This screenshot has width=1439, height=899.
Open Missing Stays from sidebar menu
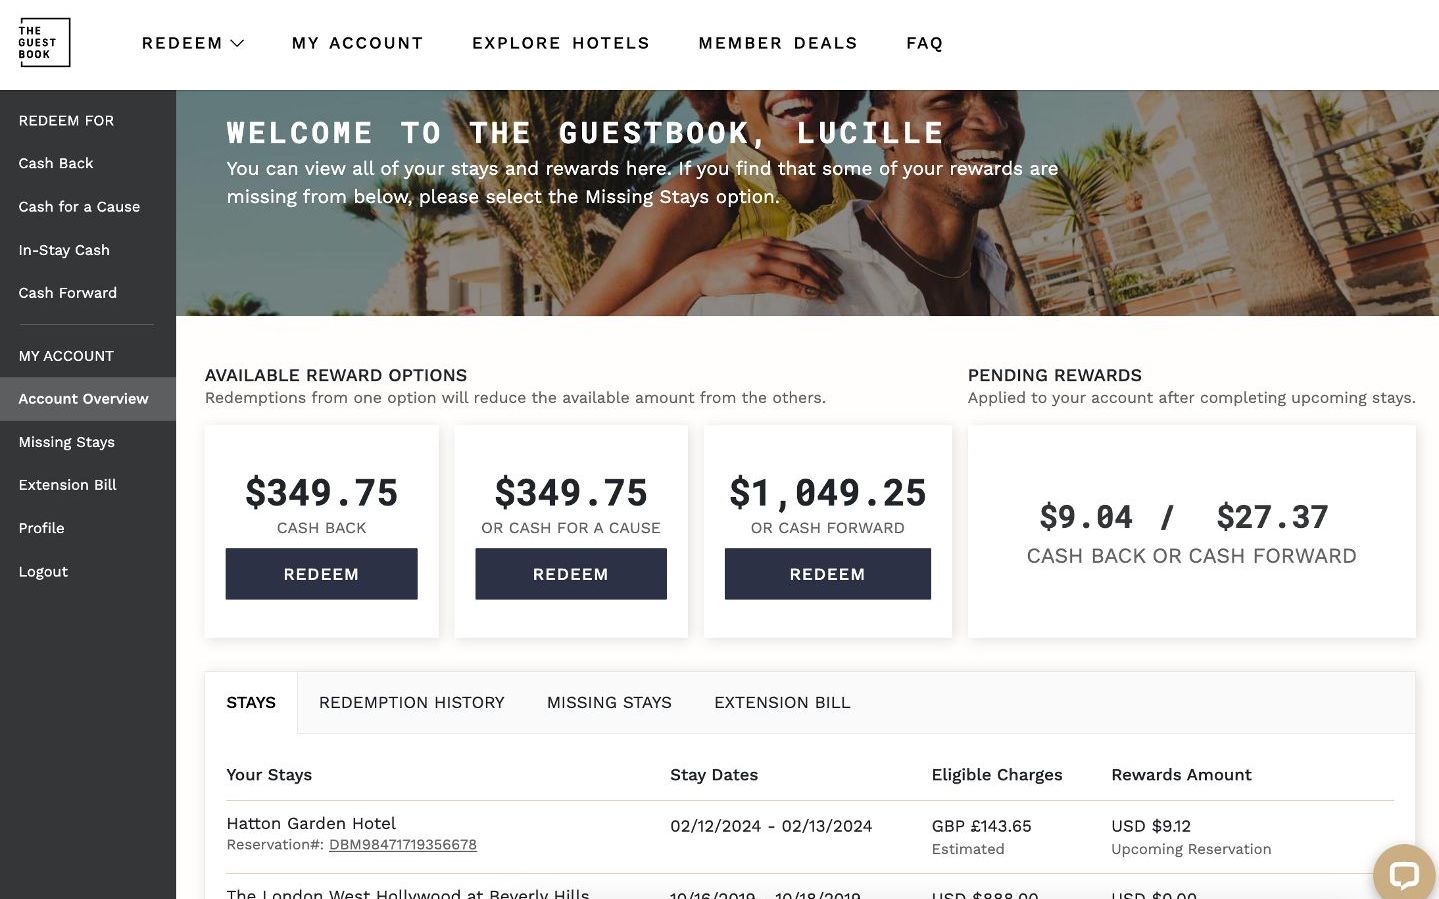click(x=66, y=442)
